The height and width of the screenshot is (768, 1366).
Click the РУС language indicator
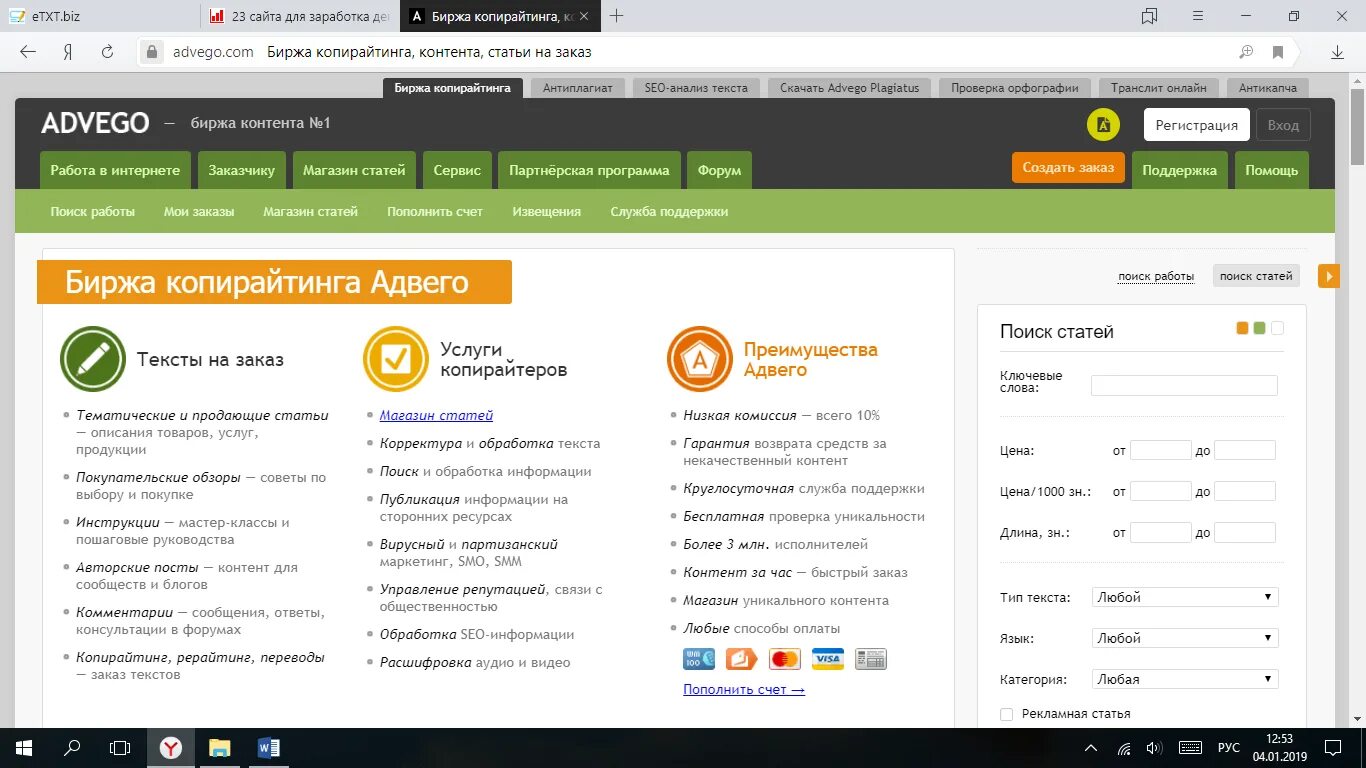tap(1229, 748)
